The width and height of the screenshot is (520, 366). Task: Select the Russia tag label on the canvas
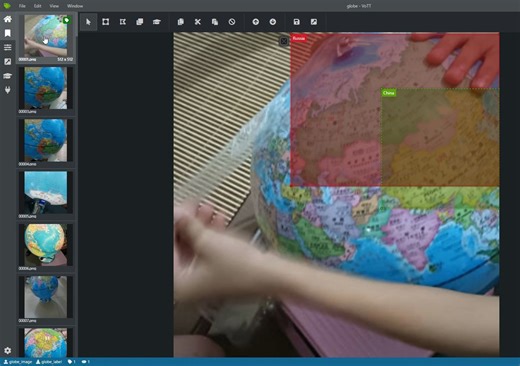pyautogui.click(x=299, y=38)
